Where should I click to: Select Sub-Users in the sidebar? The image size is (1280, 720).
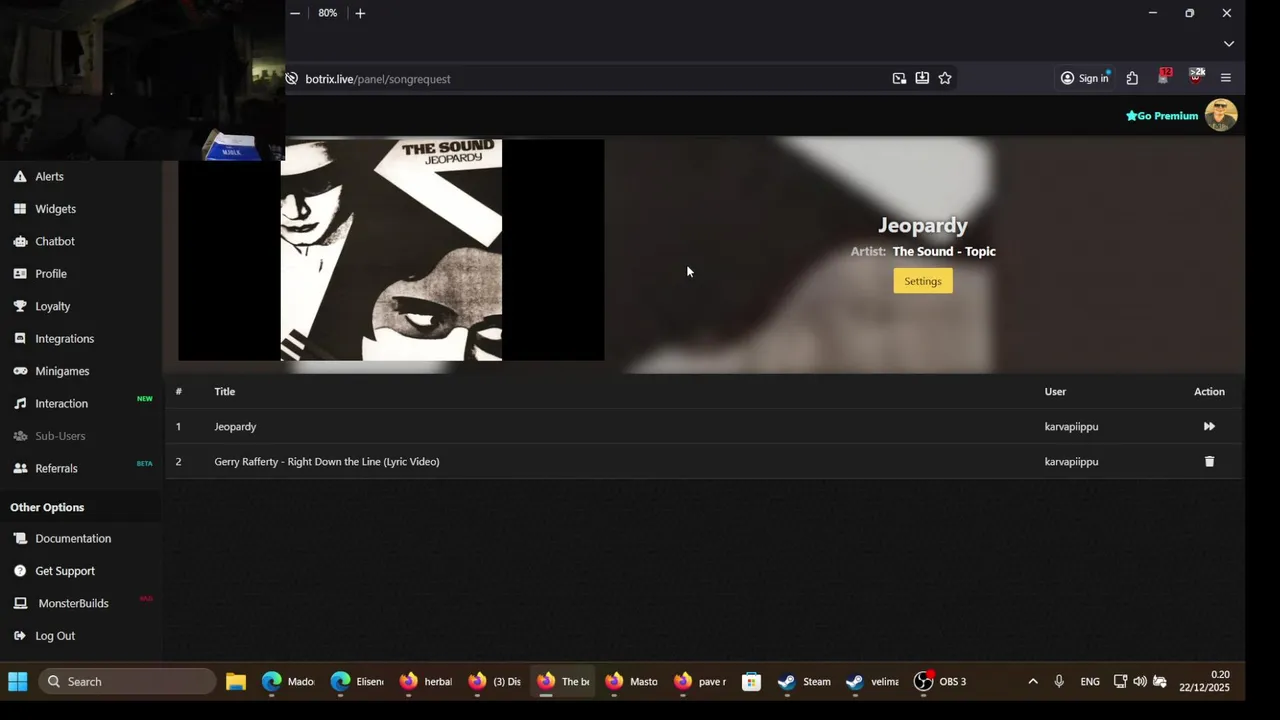(x=60, y=436)
